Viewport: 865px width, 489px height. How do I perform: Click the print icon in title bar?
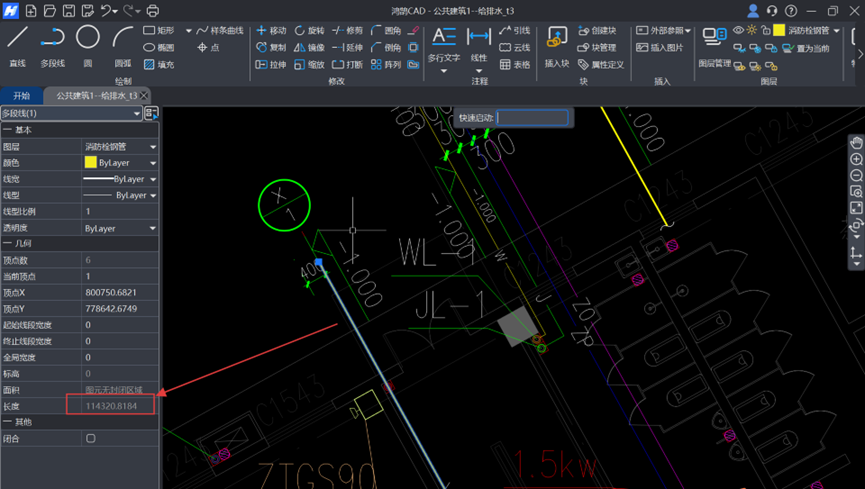[x=153, y=11]
